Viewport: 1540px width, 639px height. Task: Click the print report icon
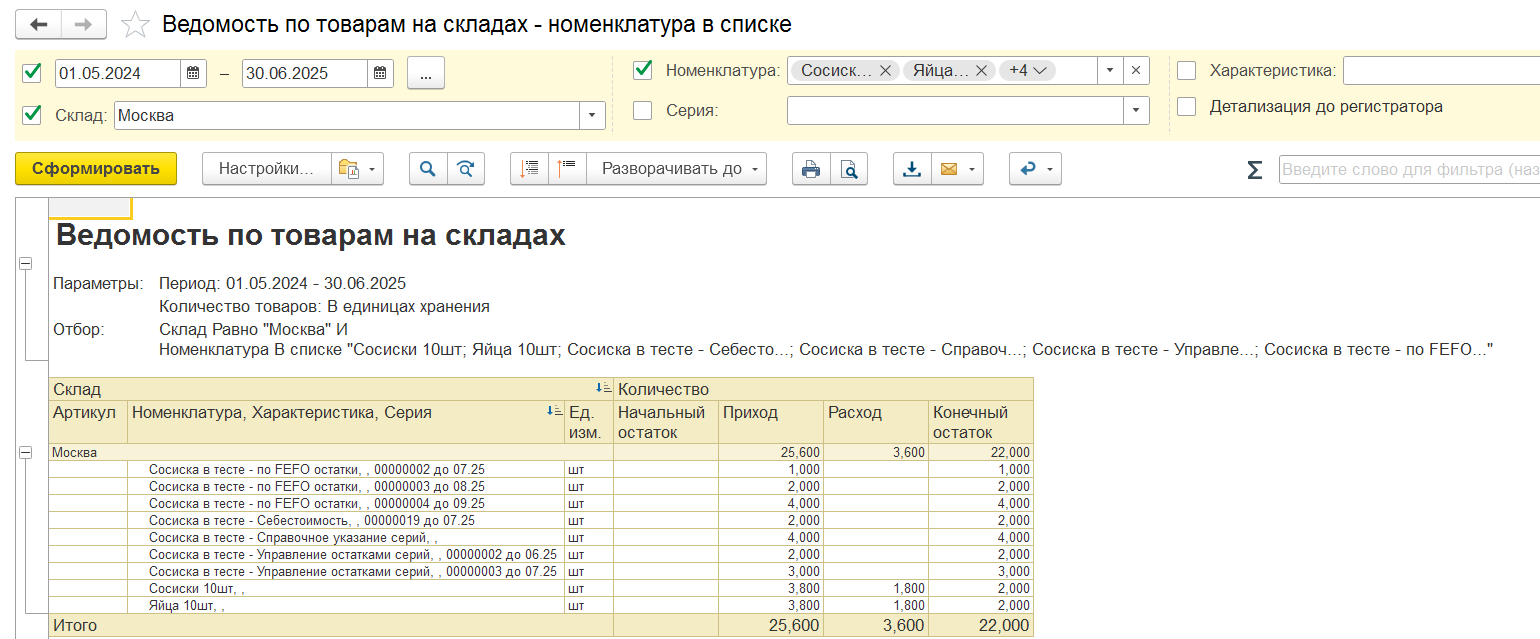pyautogui.click(x=811, y=169)
